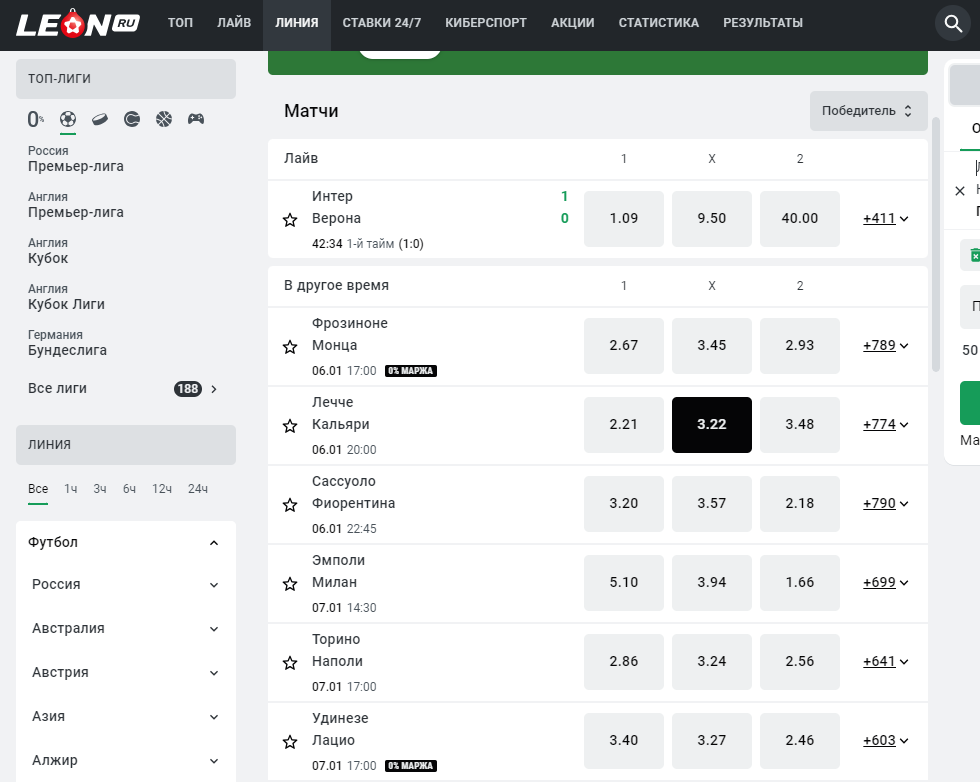Open the ЛИНИЯ navigation tab
The width and height of the screenshot is (980, 782).
pyautogui.click(x=297, y=23)
